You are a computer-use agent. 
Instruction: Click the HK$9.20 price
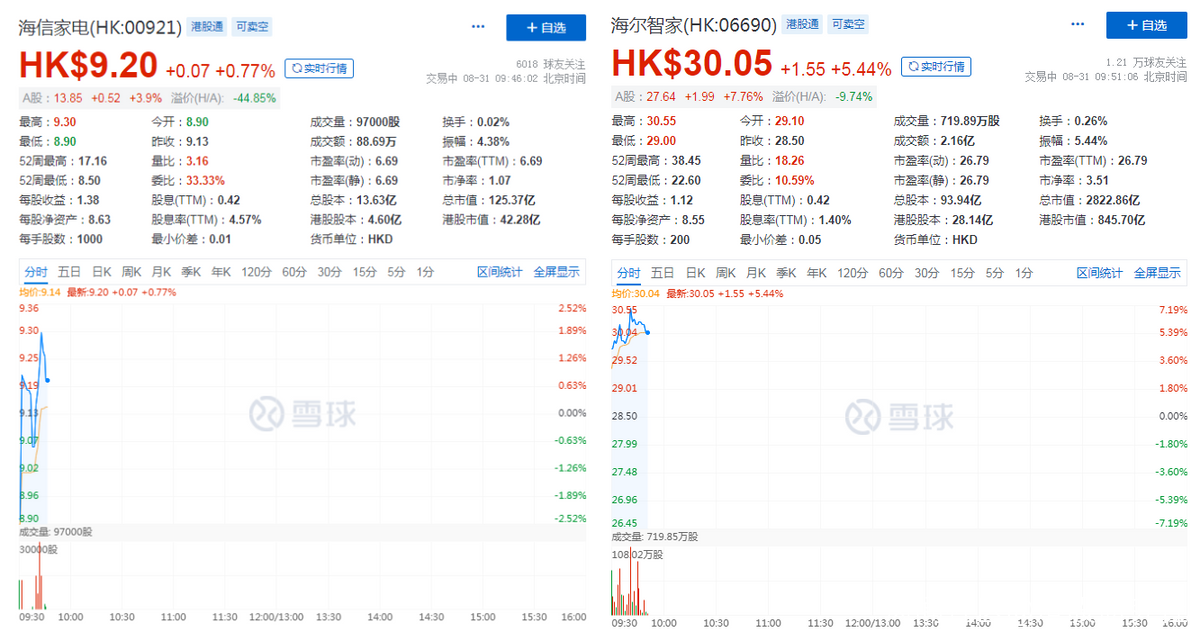pos(88,65)
